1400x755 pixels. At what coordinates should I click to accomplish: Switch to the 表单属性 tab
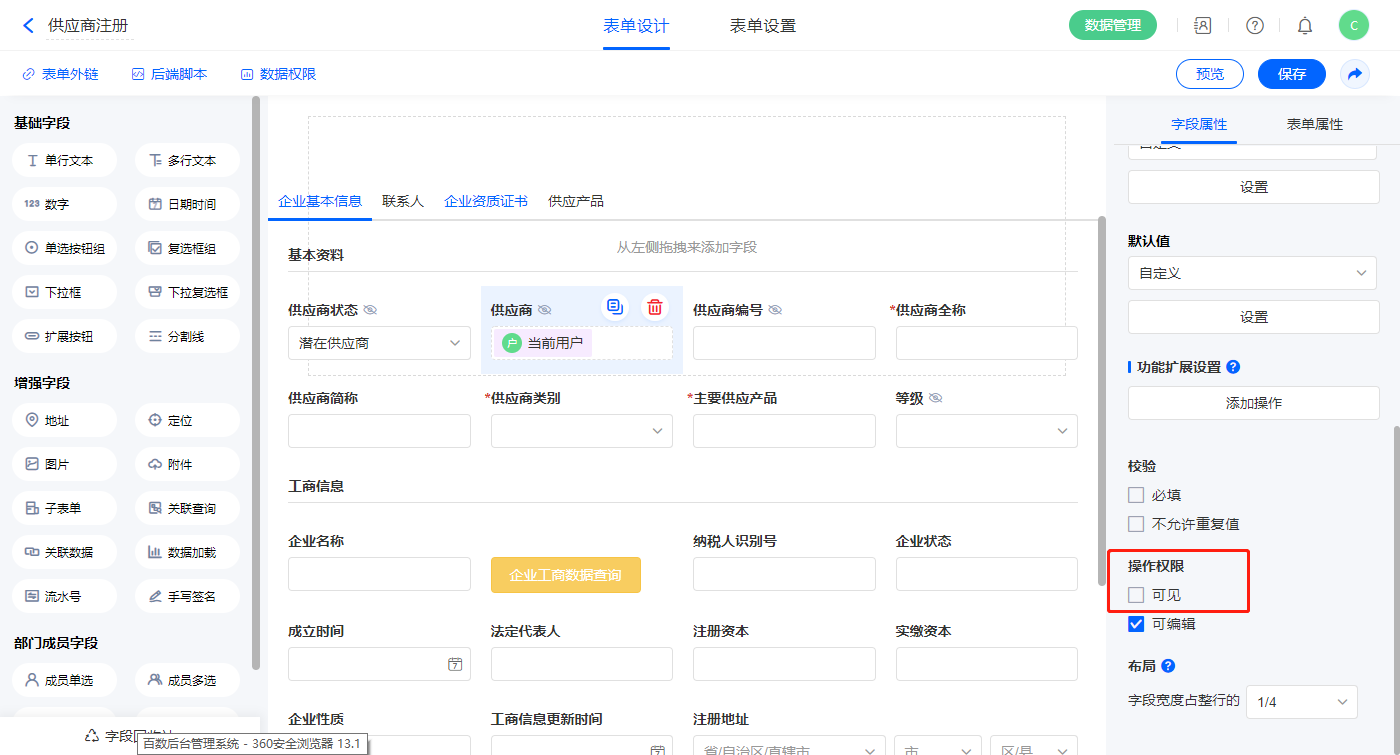1314,124
